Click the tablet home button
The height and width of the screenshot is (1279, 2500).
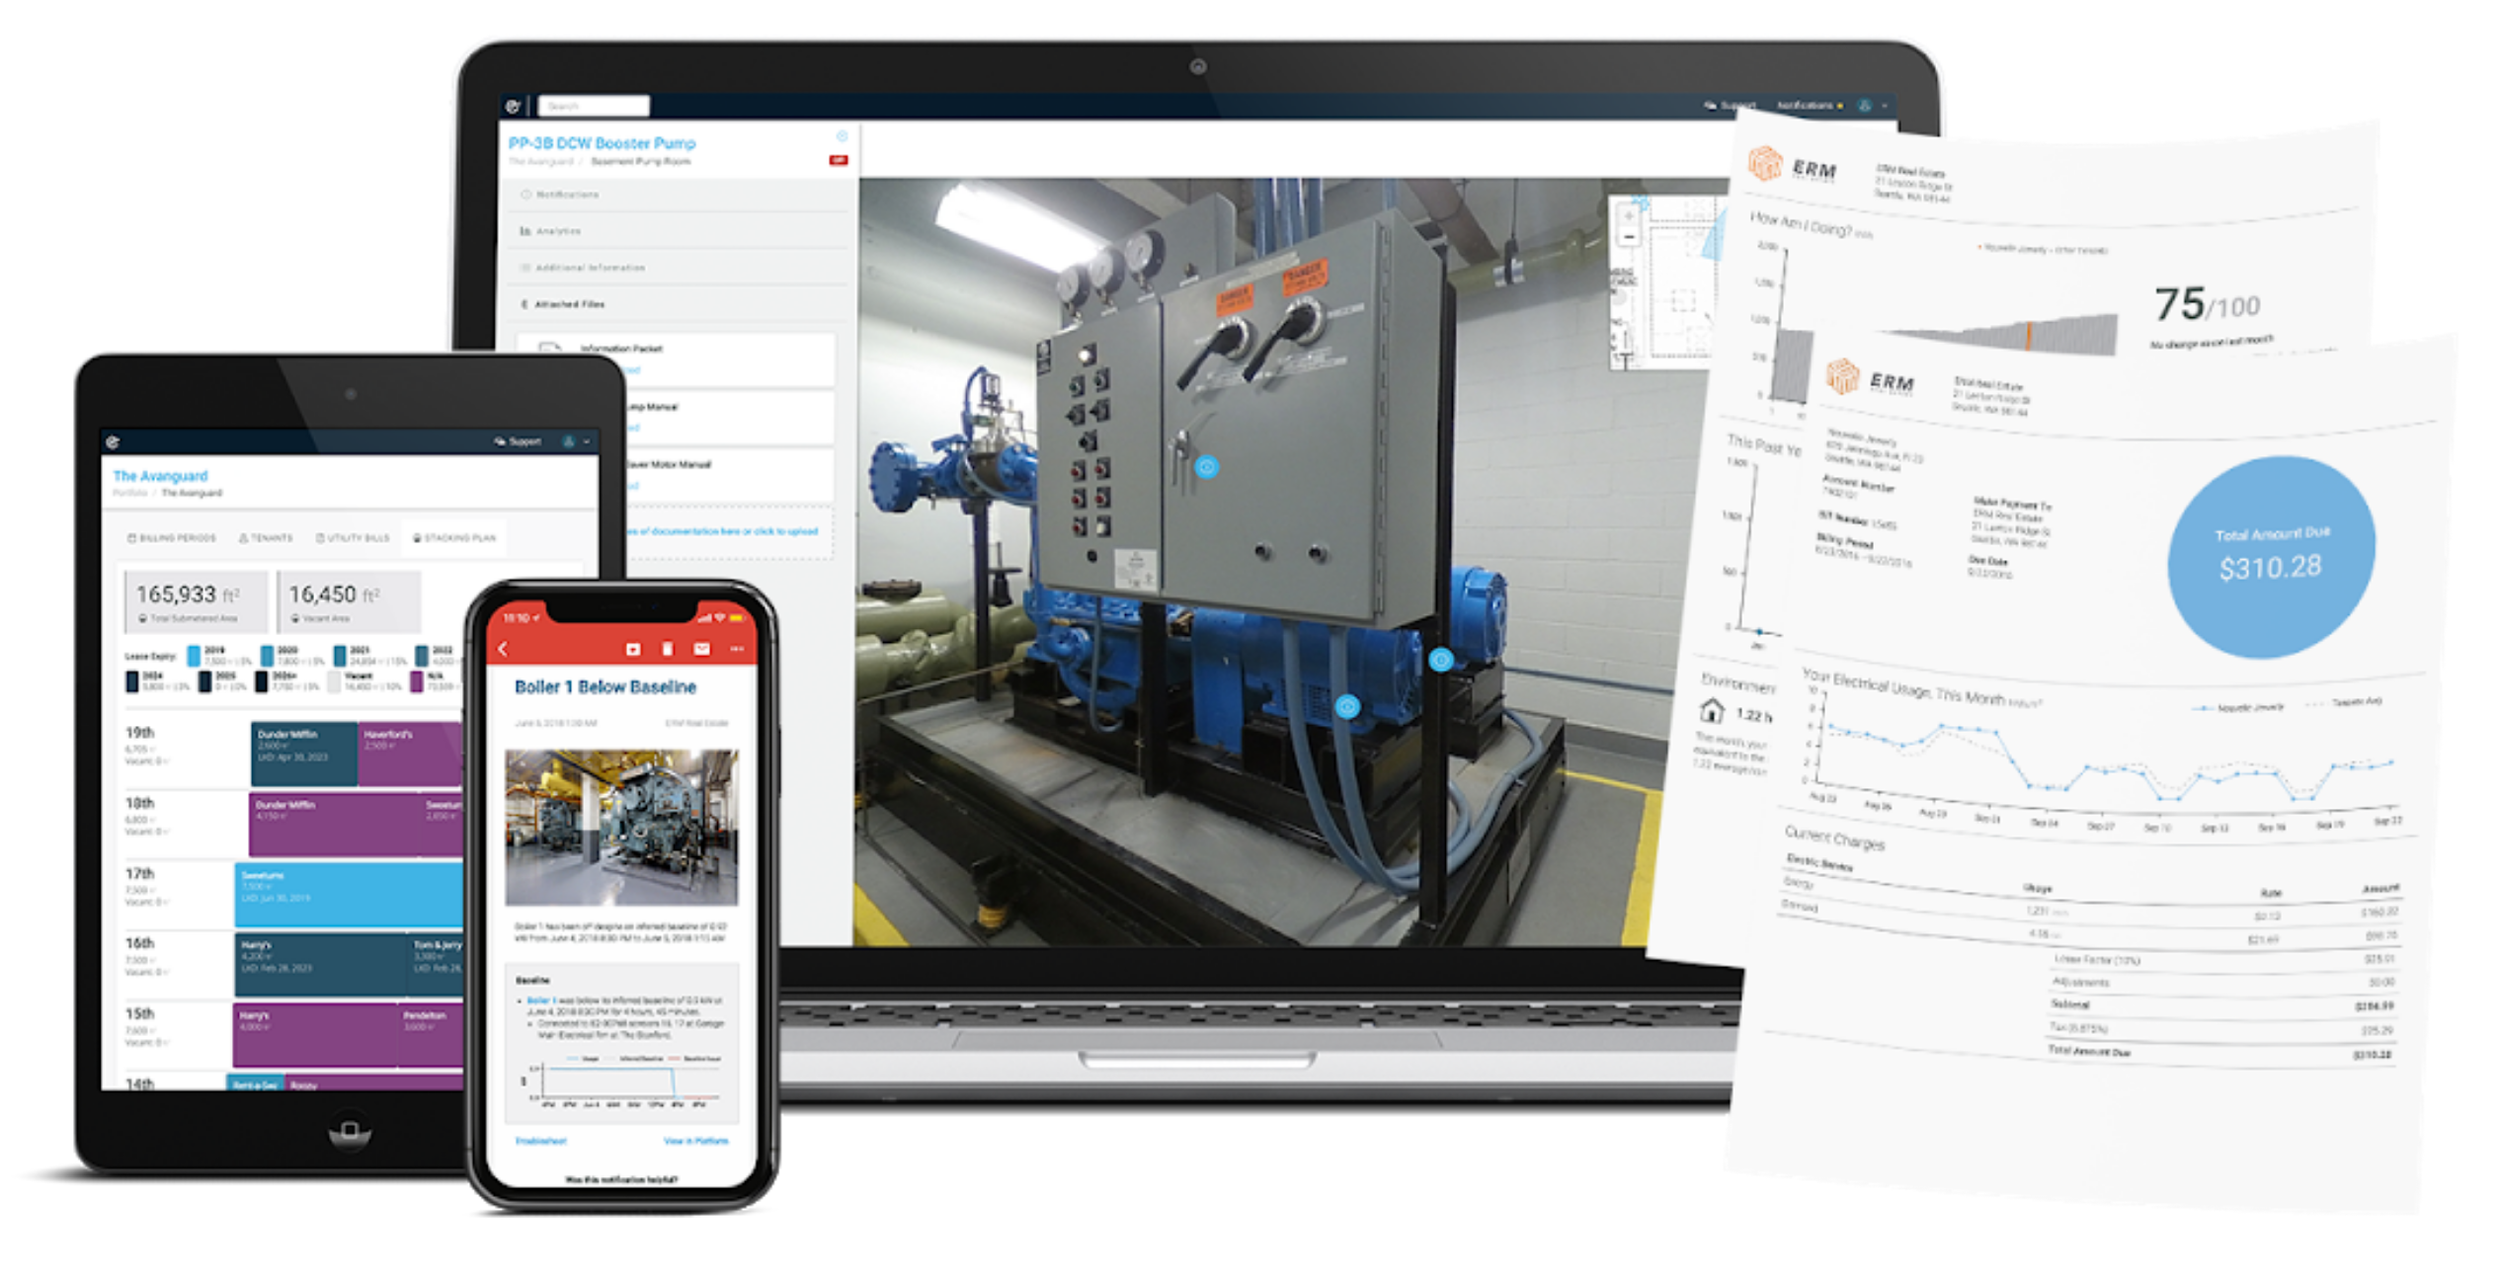pos(350,1131)
